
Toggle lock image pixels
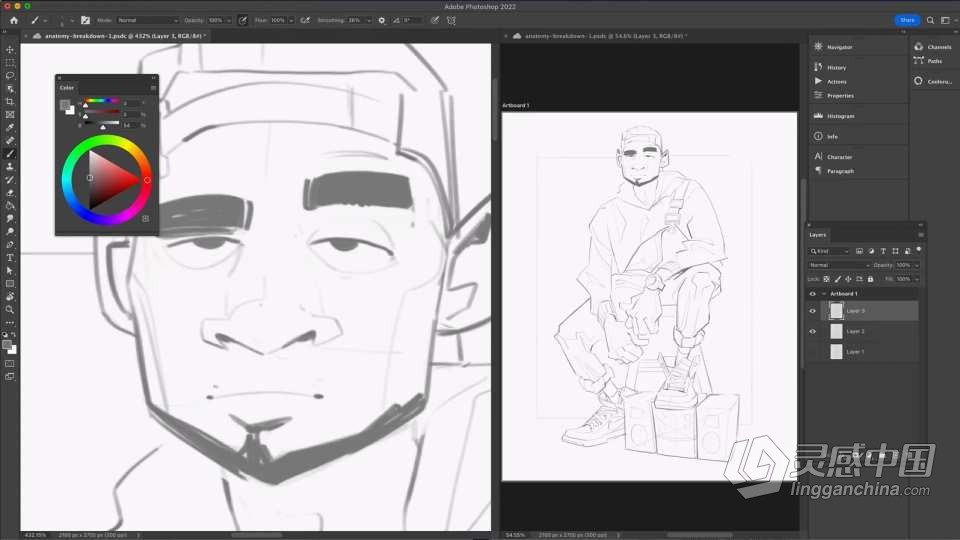pos(838,279)
